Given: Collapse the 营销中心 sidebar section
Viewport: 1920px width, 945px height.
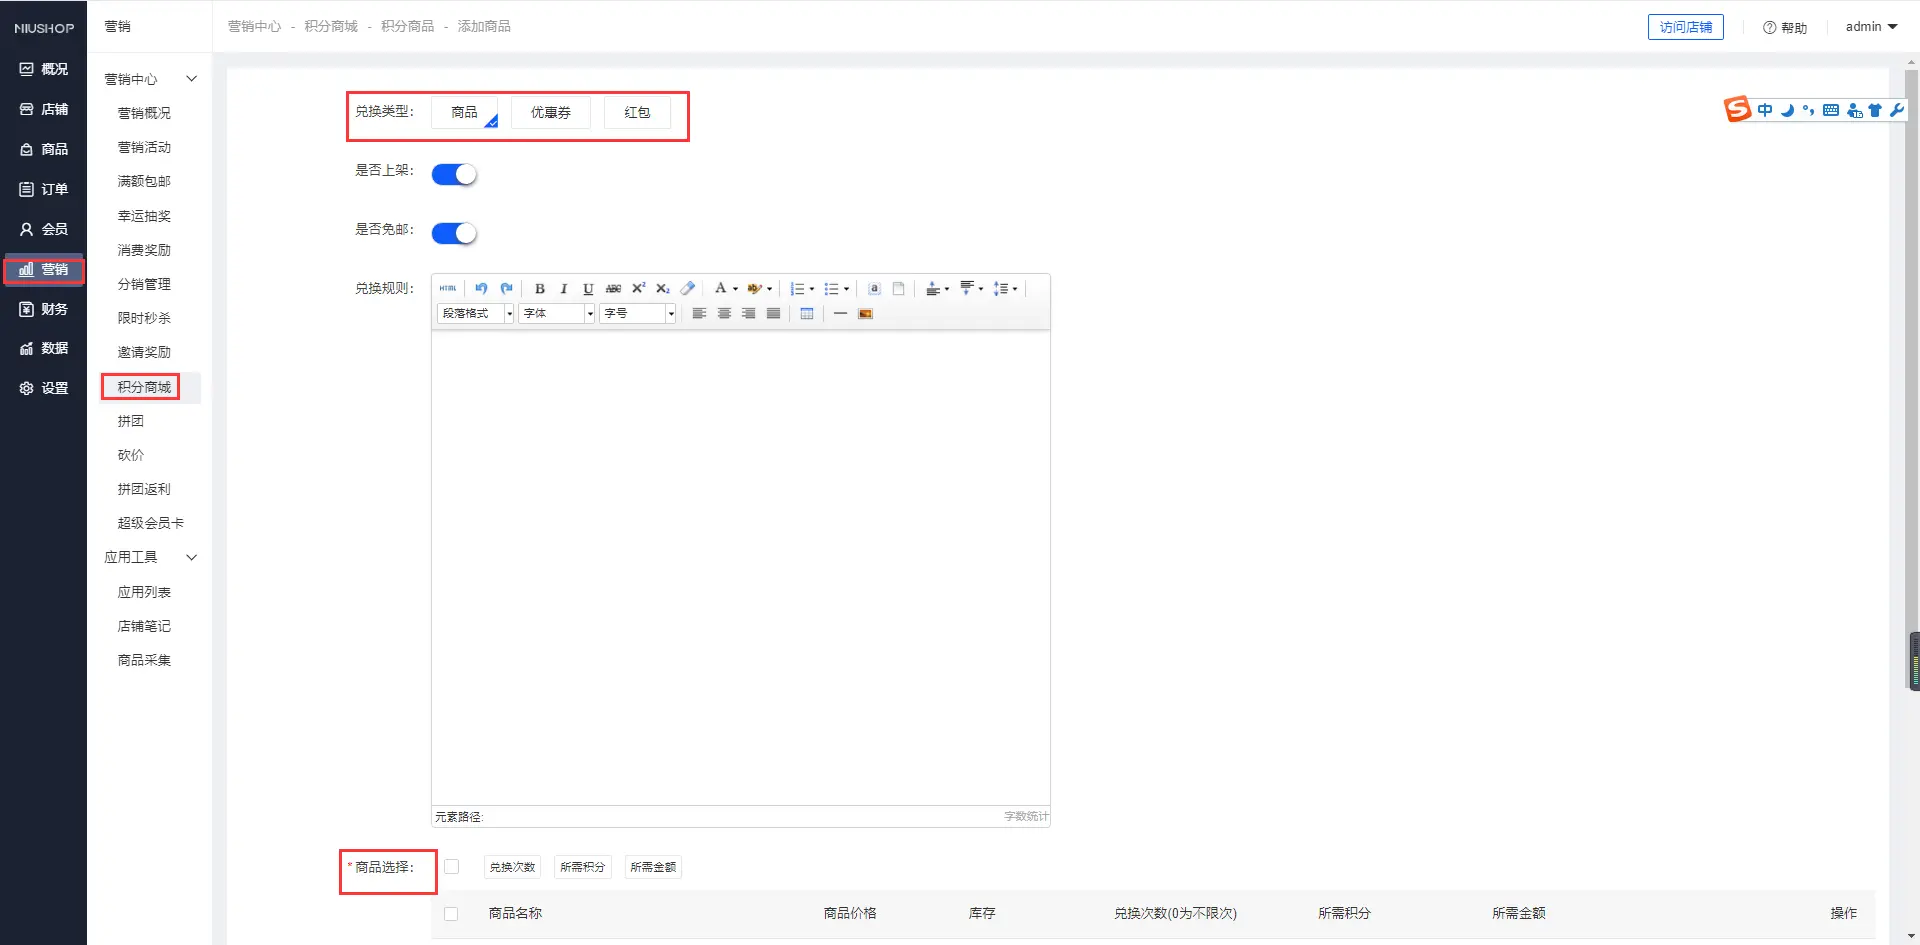Looking at the screenshot, I should [x=191, y=79].
